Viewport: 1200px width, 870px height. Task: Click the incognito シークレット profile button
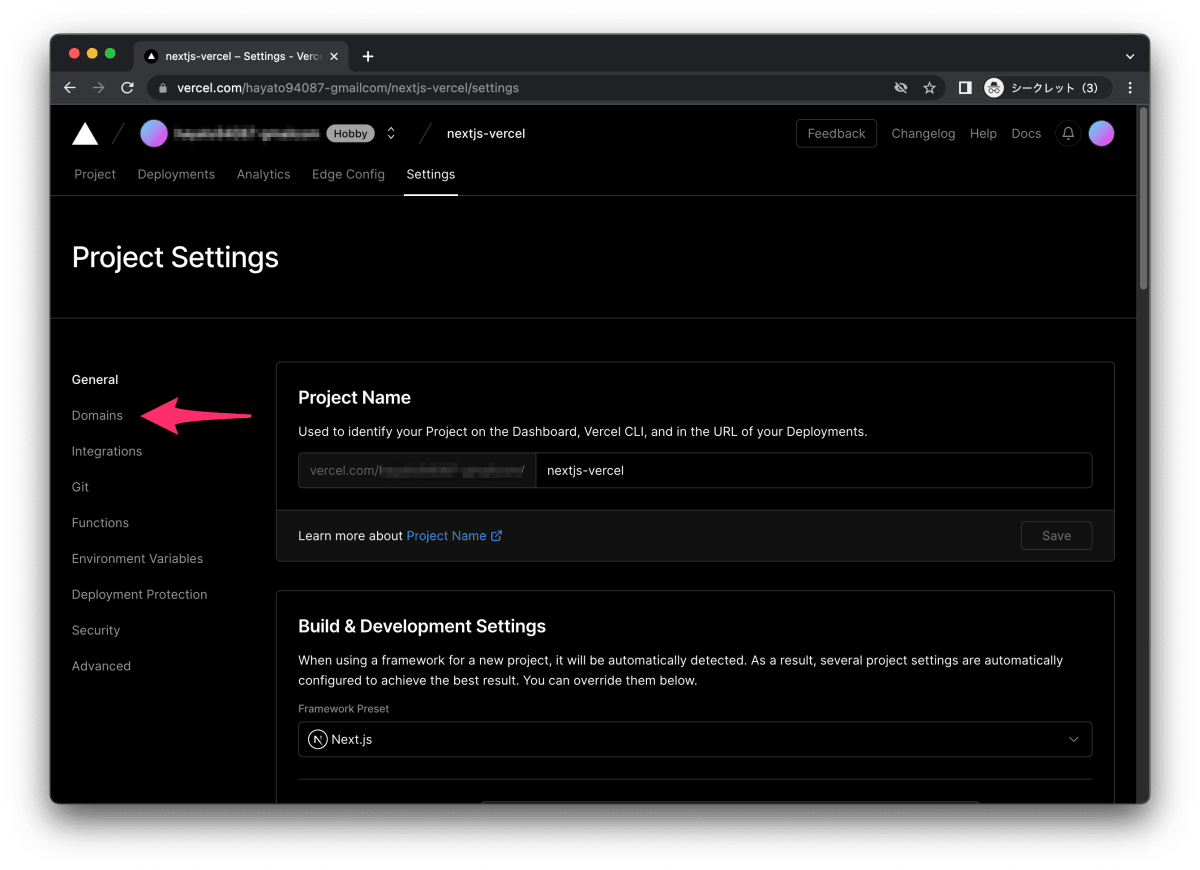(1046, 88)
